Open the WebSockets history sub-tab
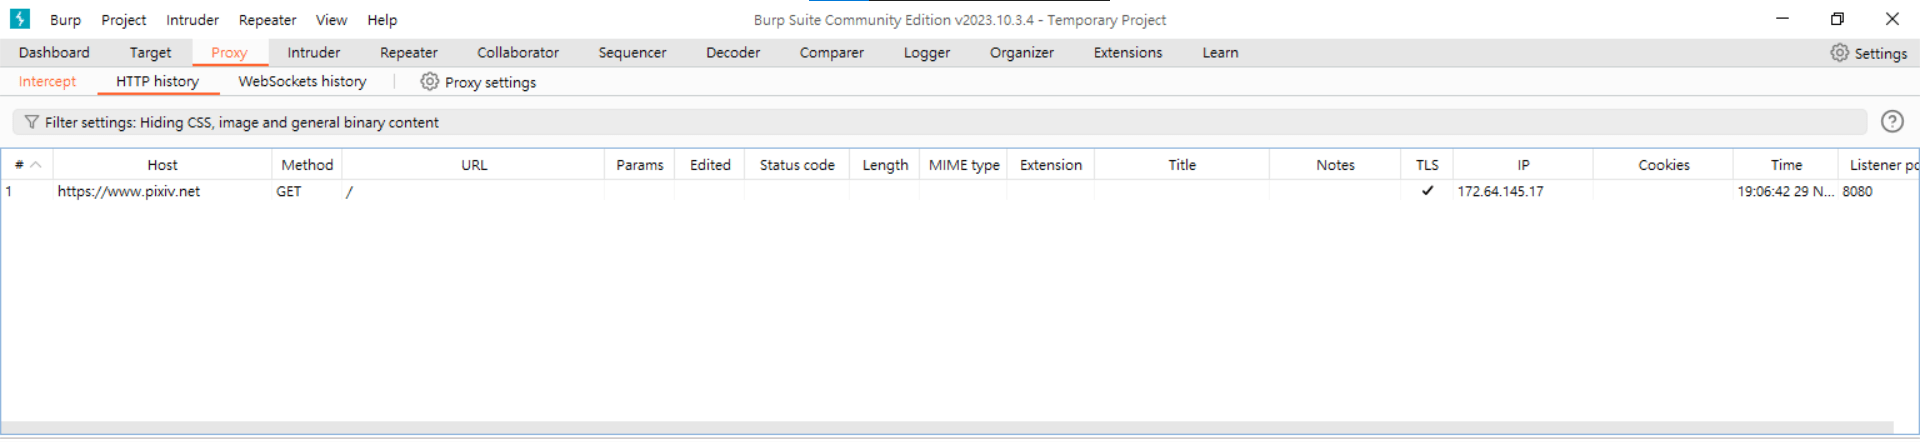Image resolution: width=1920 pixels, height=442 pixels. [x=302, y=82]
